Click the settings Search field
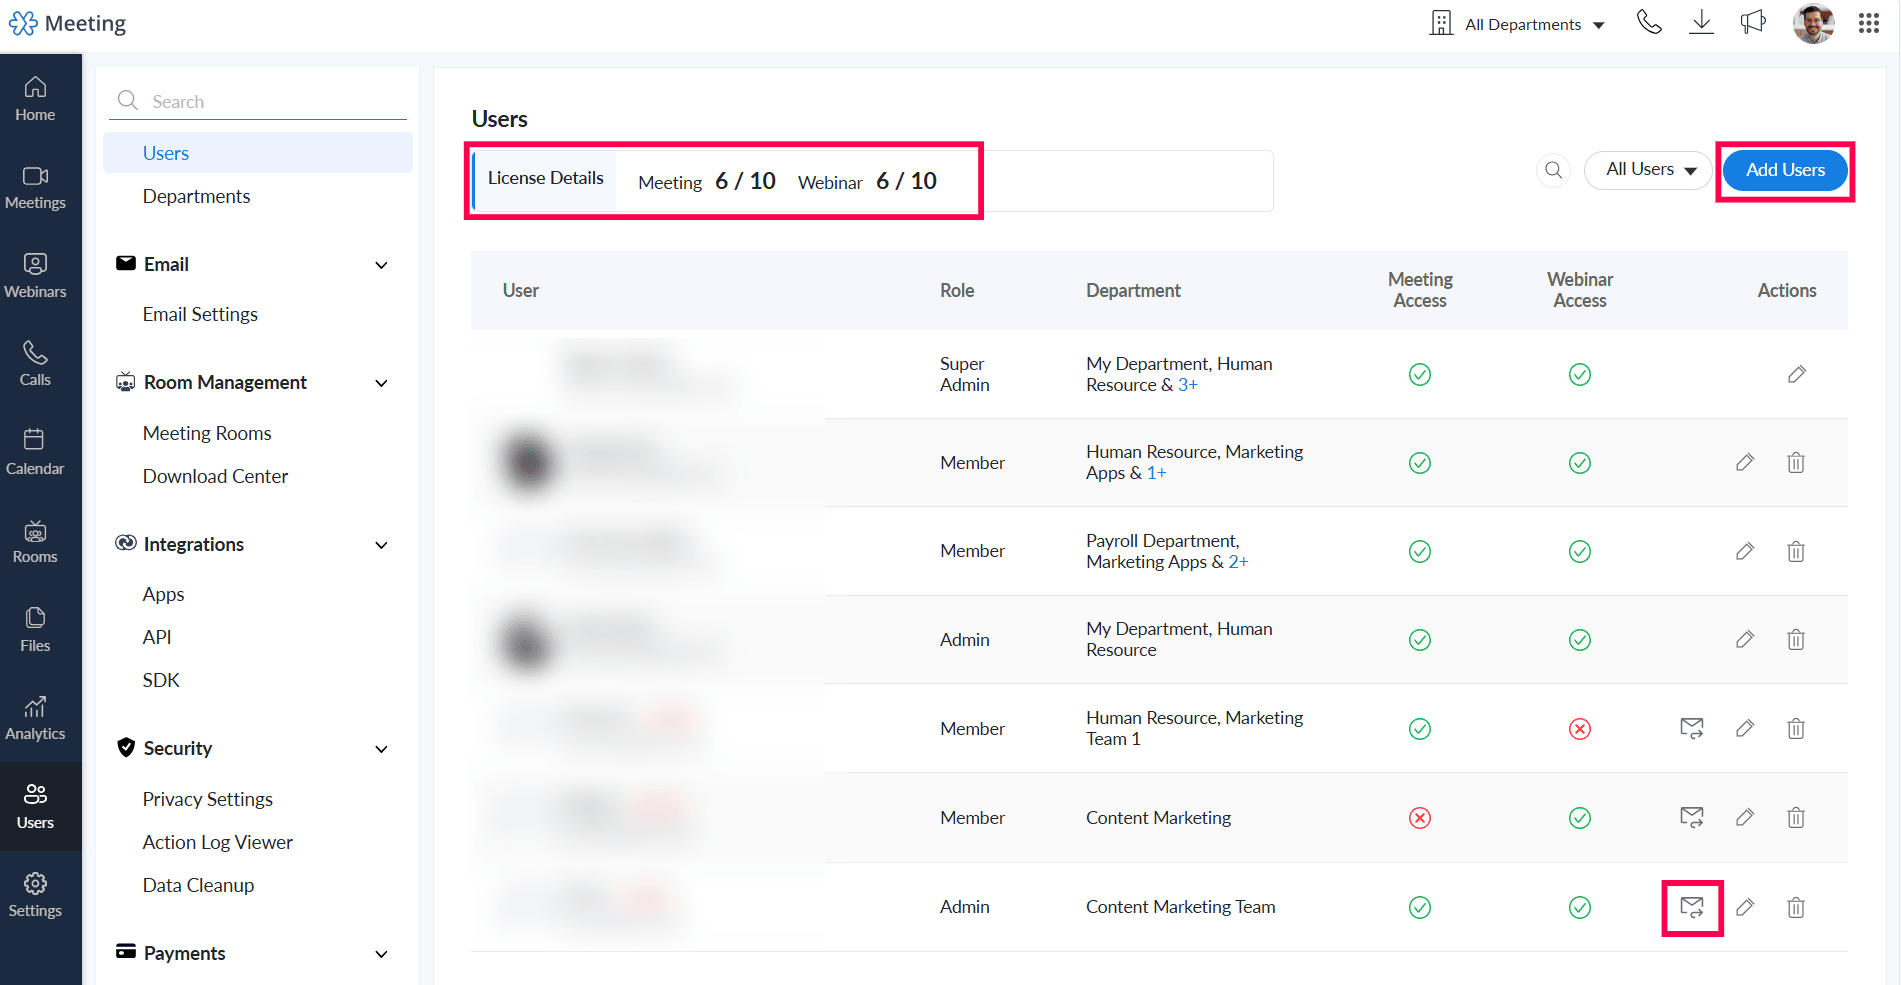The height and width of the screenshot is (985, 1901). click(x=270, y=101)
